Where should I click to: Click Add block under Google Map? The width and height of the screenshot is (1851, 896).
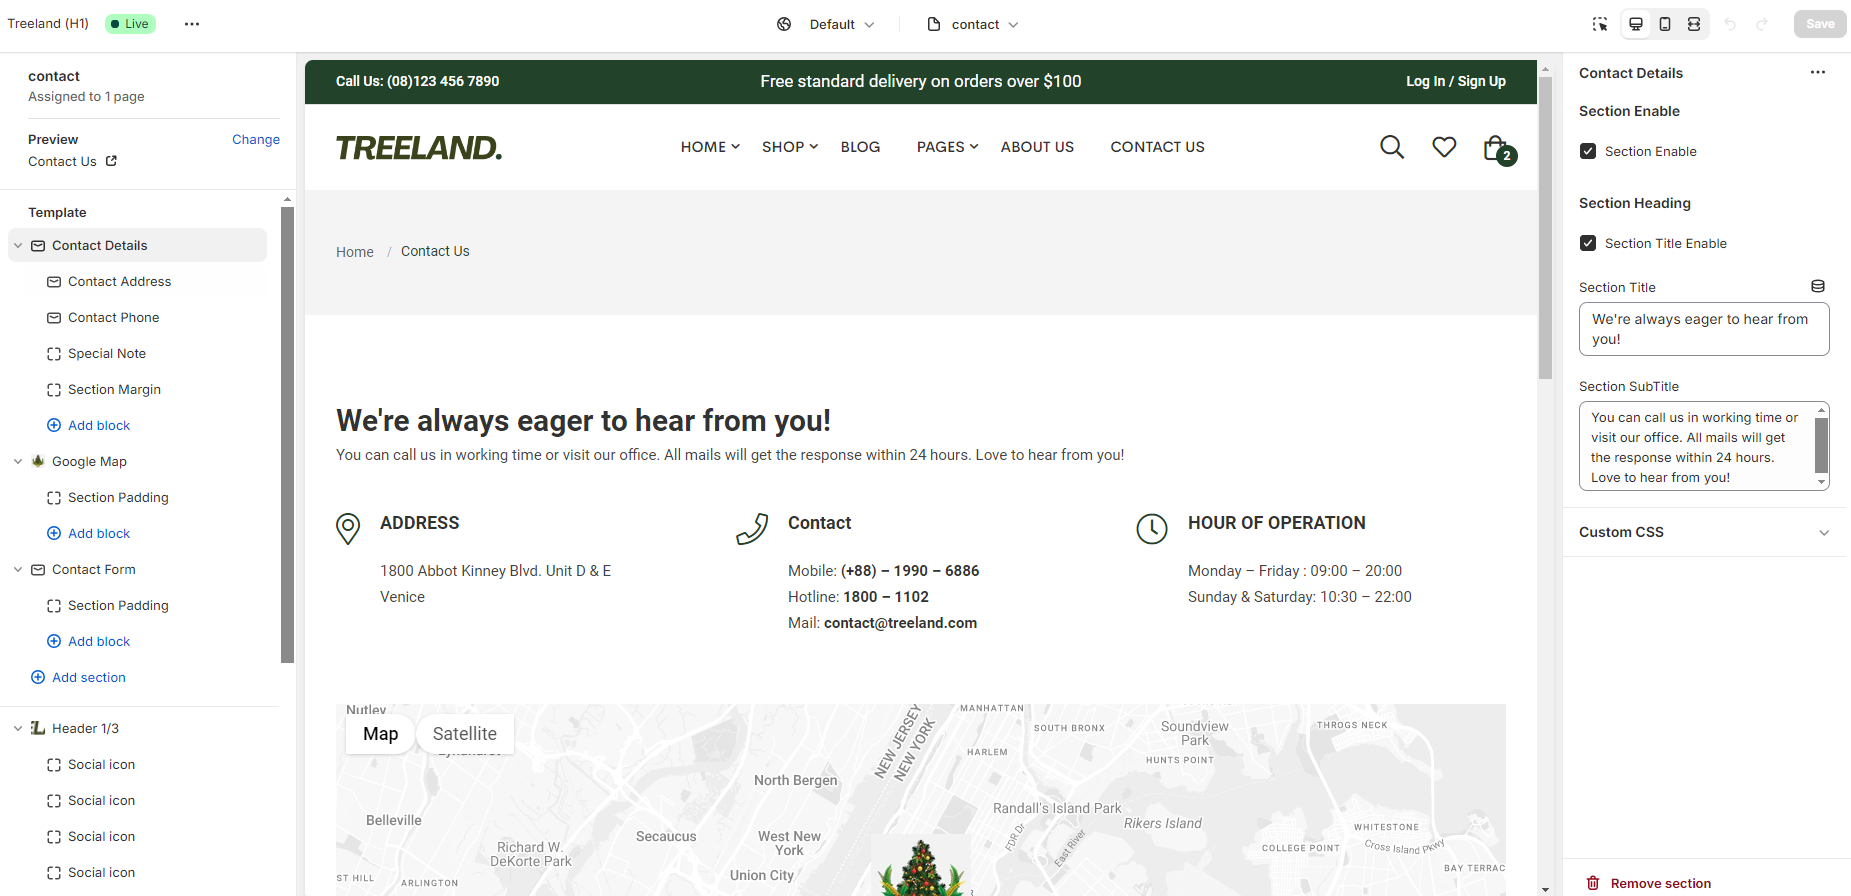[x=89, y=533]
